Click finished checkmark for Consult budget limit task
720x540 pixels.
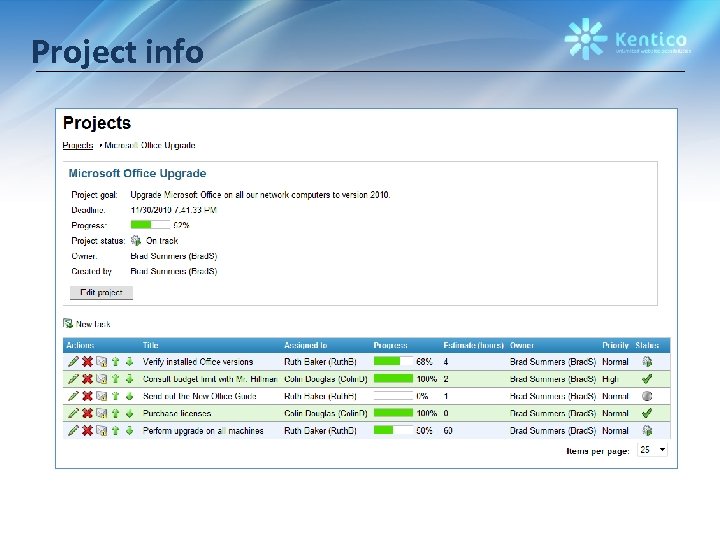coord(647,379)
